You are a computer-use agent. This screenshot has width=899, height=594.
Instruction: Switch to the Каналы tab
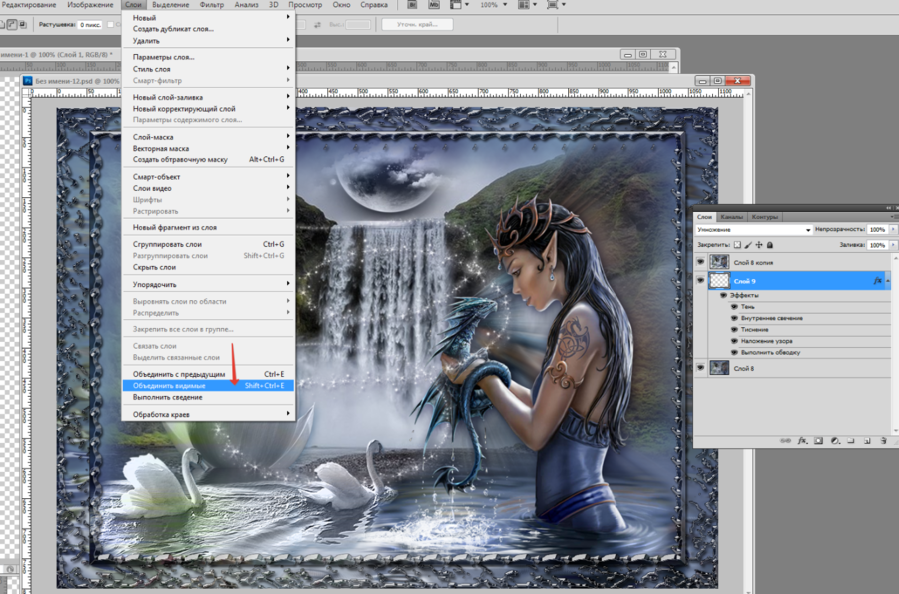[732, 217]
